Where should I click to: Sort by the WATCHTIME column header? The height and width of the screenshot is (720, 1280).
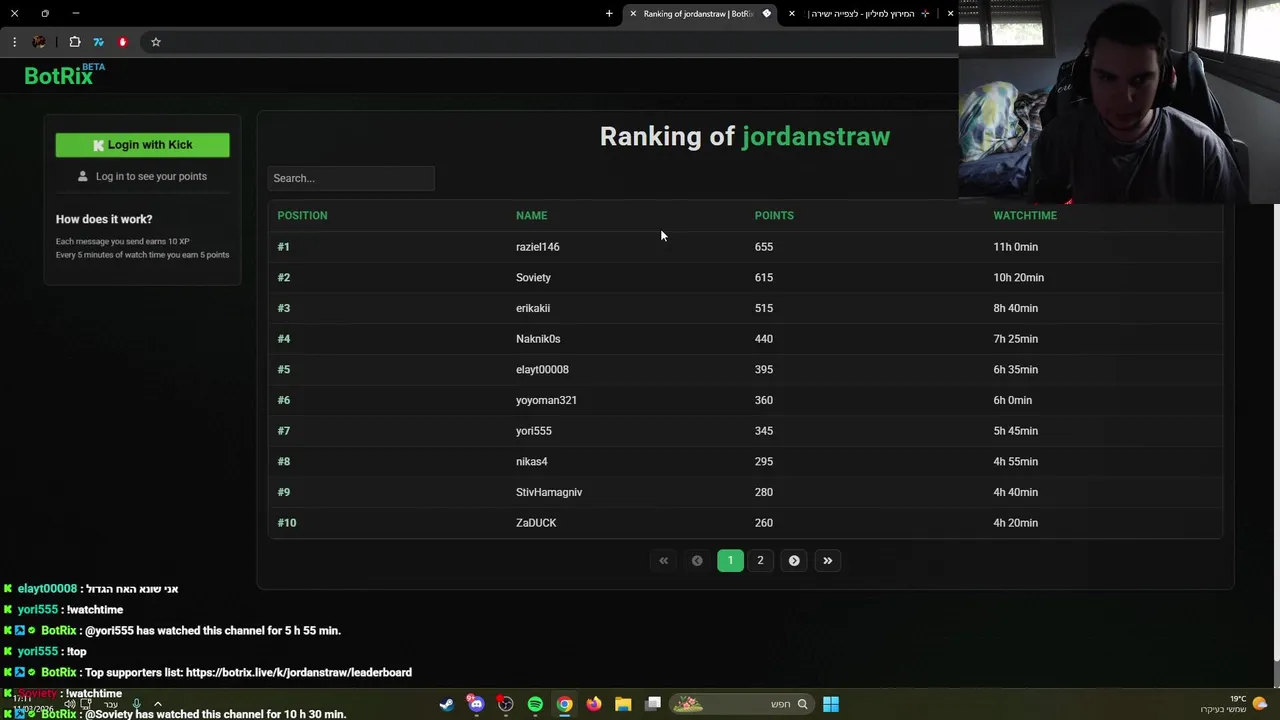[1025, 216]
